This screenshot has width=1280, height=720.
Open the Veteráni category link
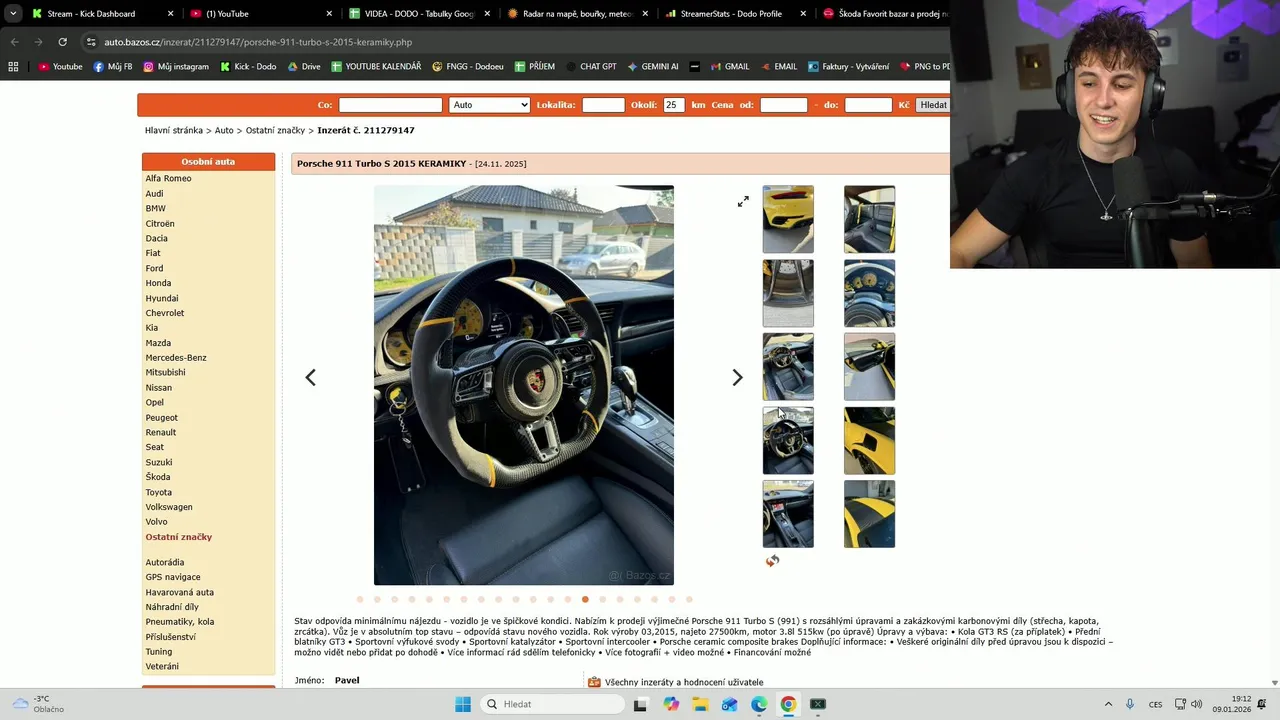[x=162, y=666]
